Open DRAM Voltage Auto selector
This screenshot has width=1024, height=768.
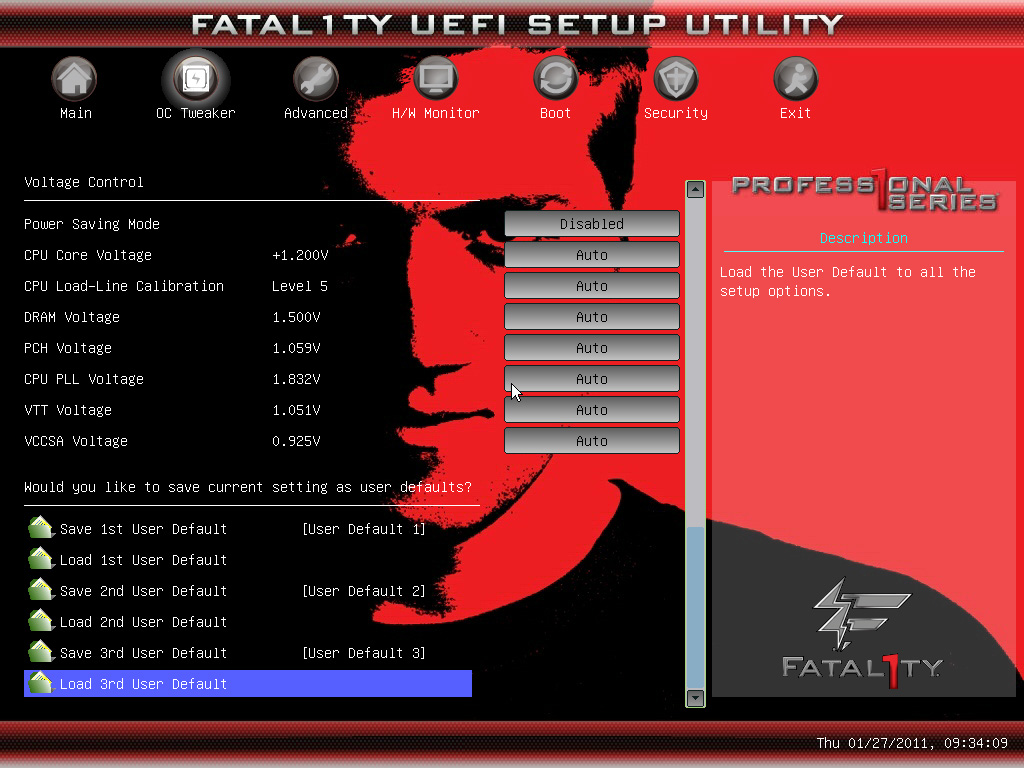point(592,317)
